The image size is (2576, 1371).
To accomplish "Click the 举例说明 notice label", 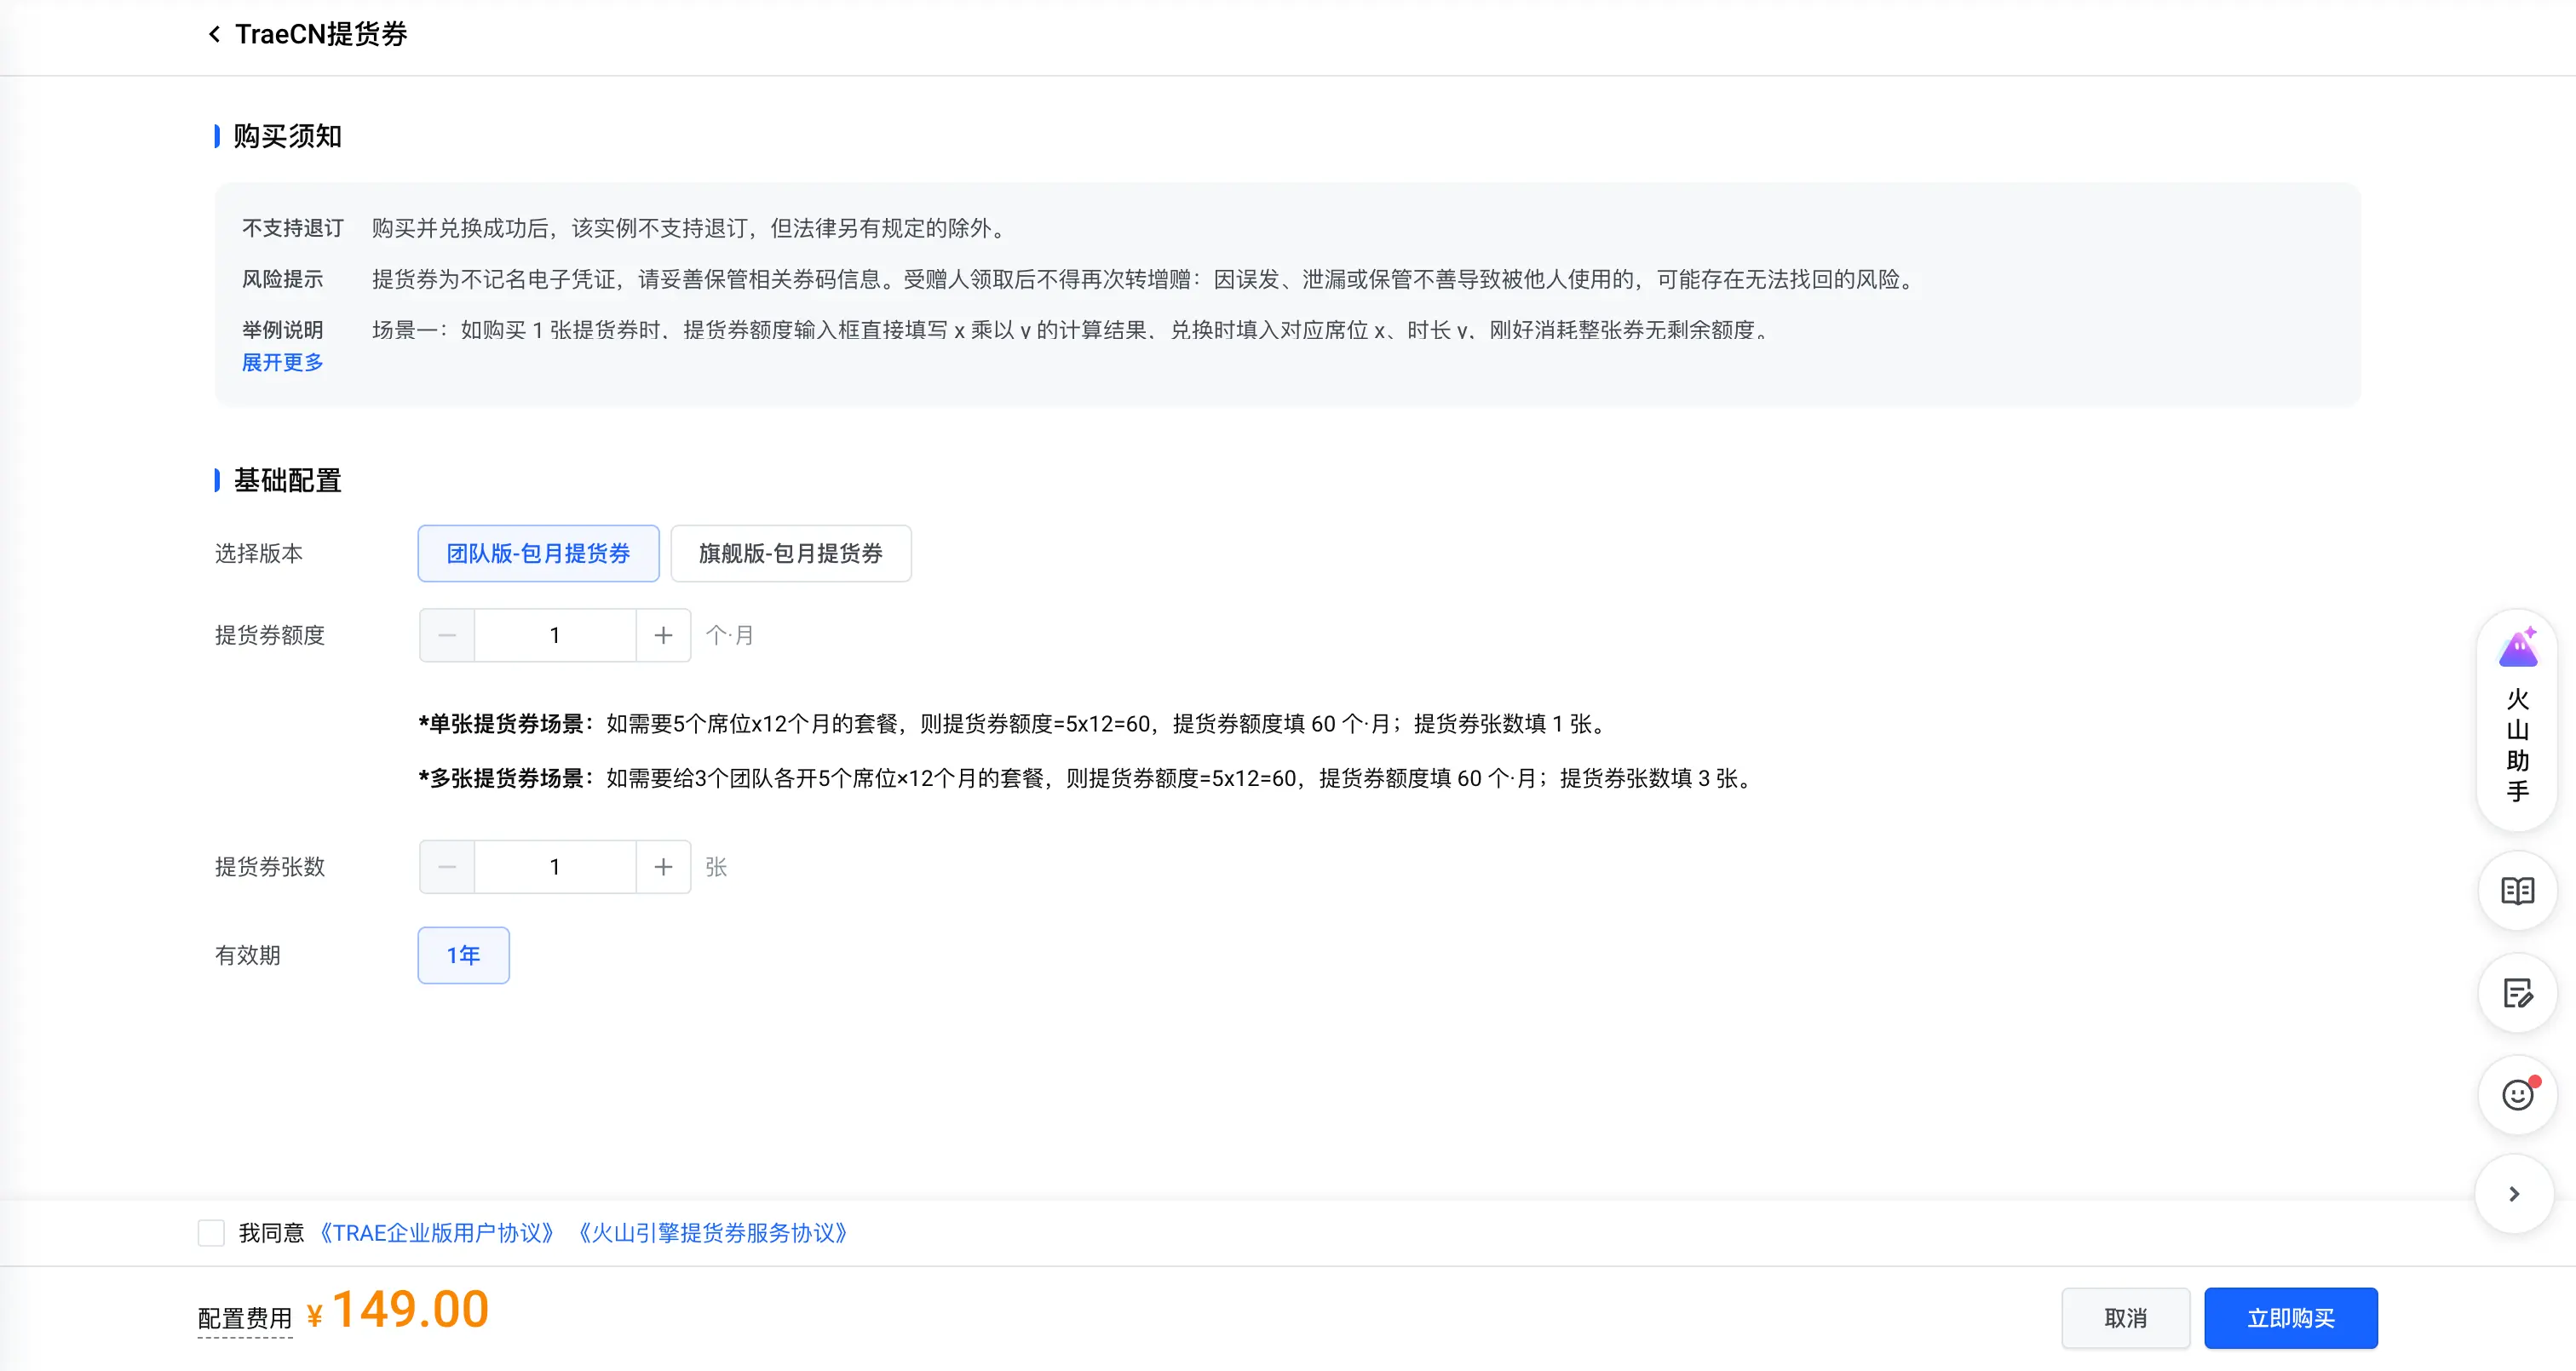I will [x=283, y=330].
